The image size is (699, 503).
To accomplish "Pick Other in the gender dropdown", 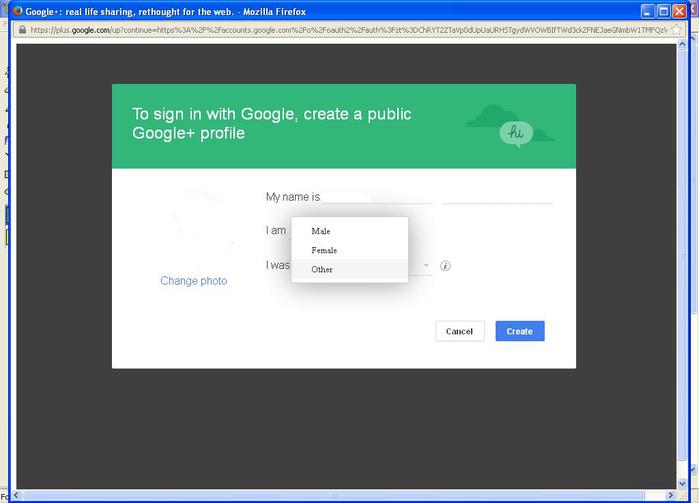I will click(x=350, y=269).
